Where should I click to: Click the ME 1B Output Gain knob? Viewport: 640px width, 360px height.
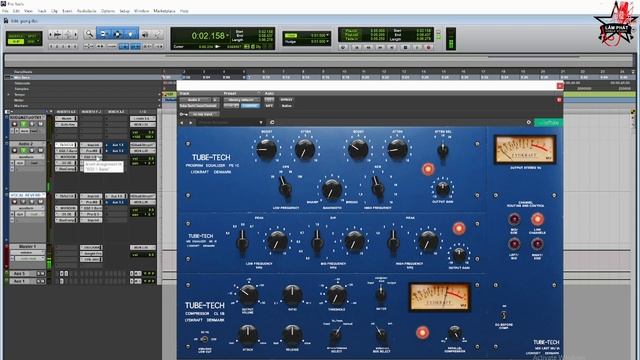[459, 255]
